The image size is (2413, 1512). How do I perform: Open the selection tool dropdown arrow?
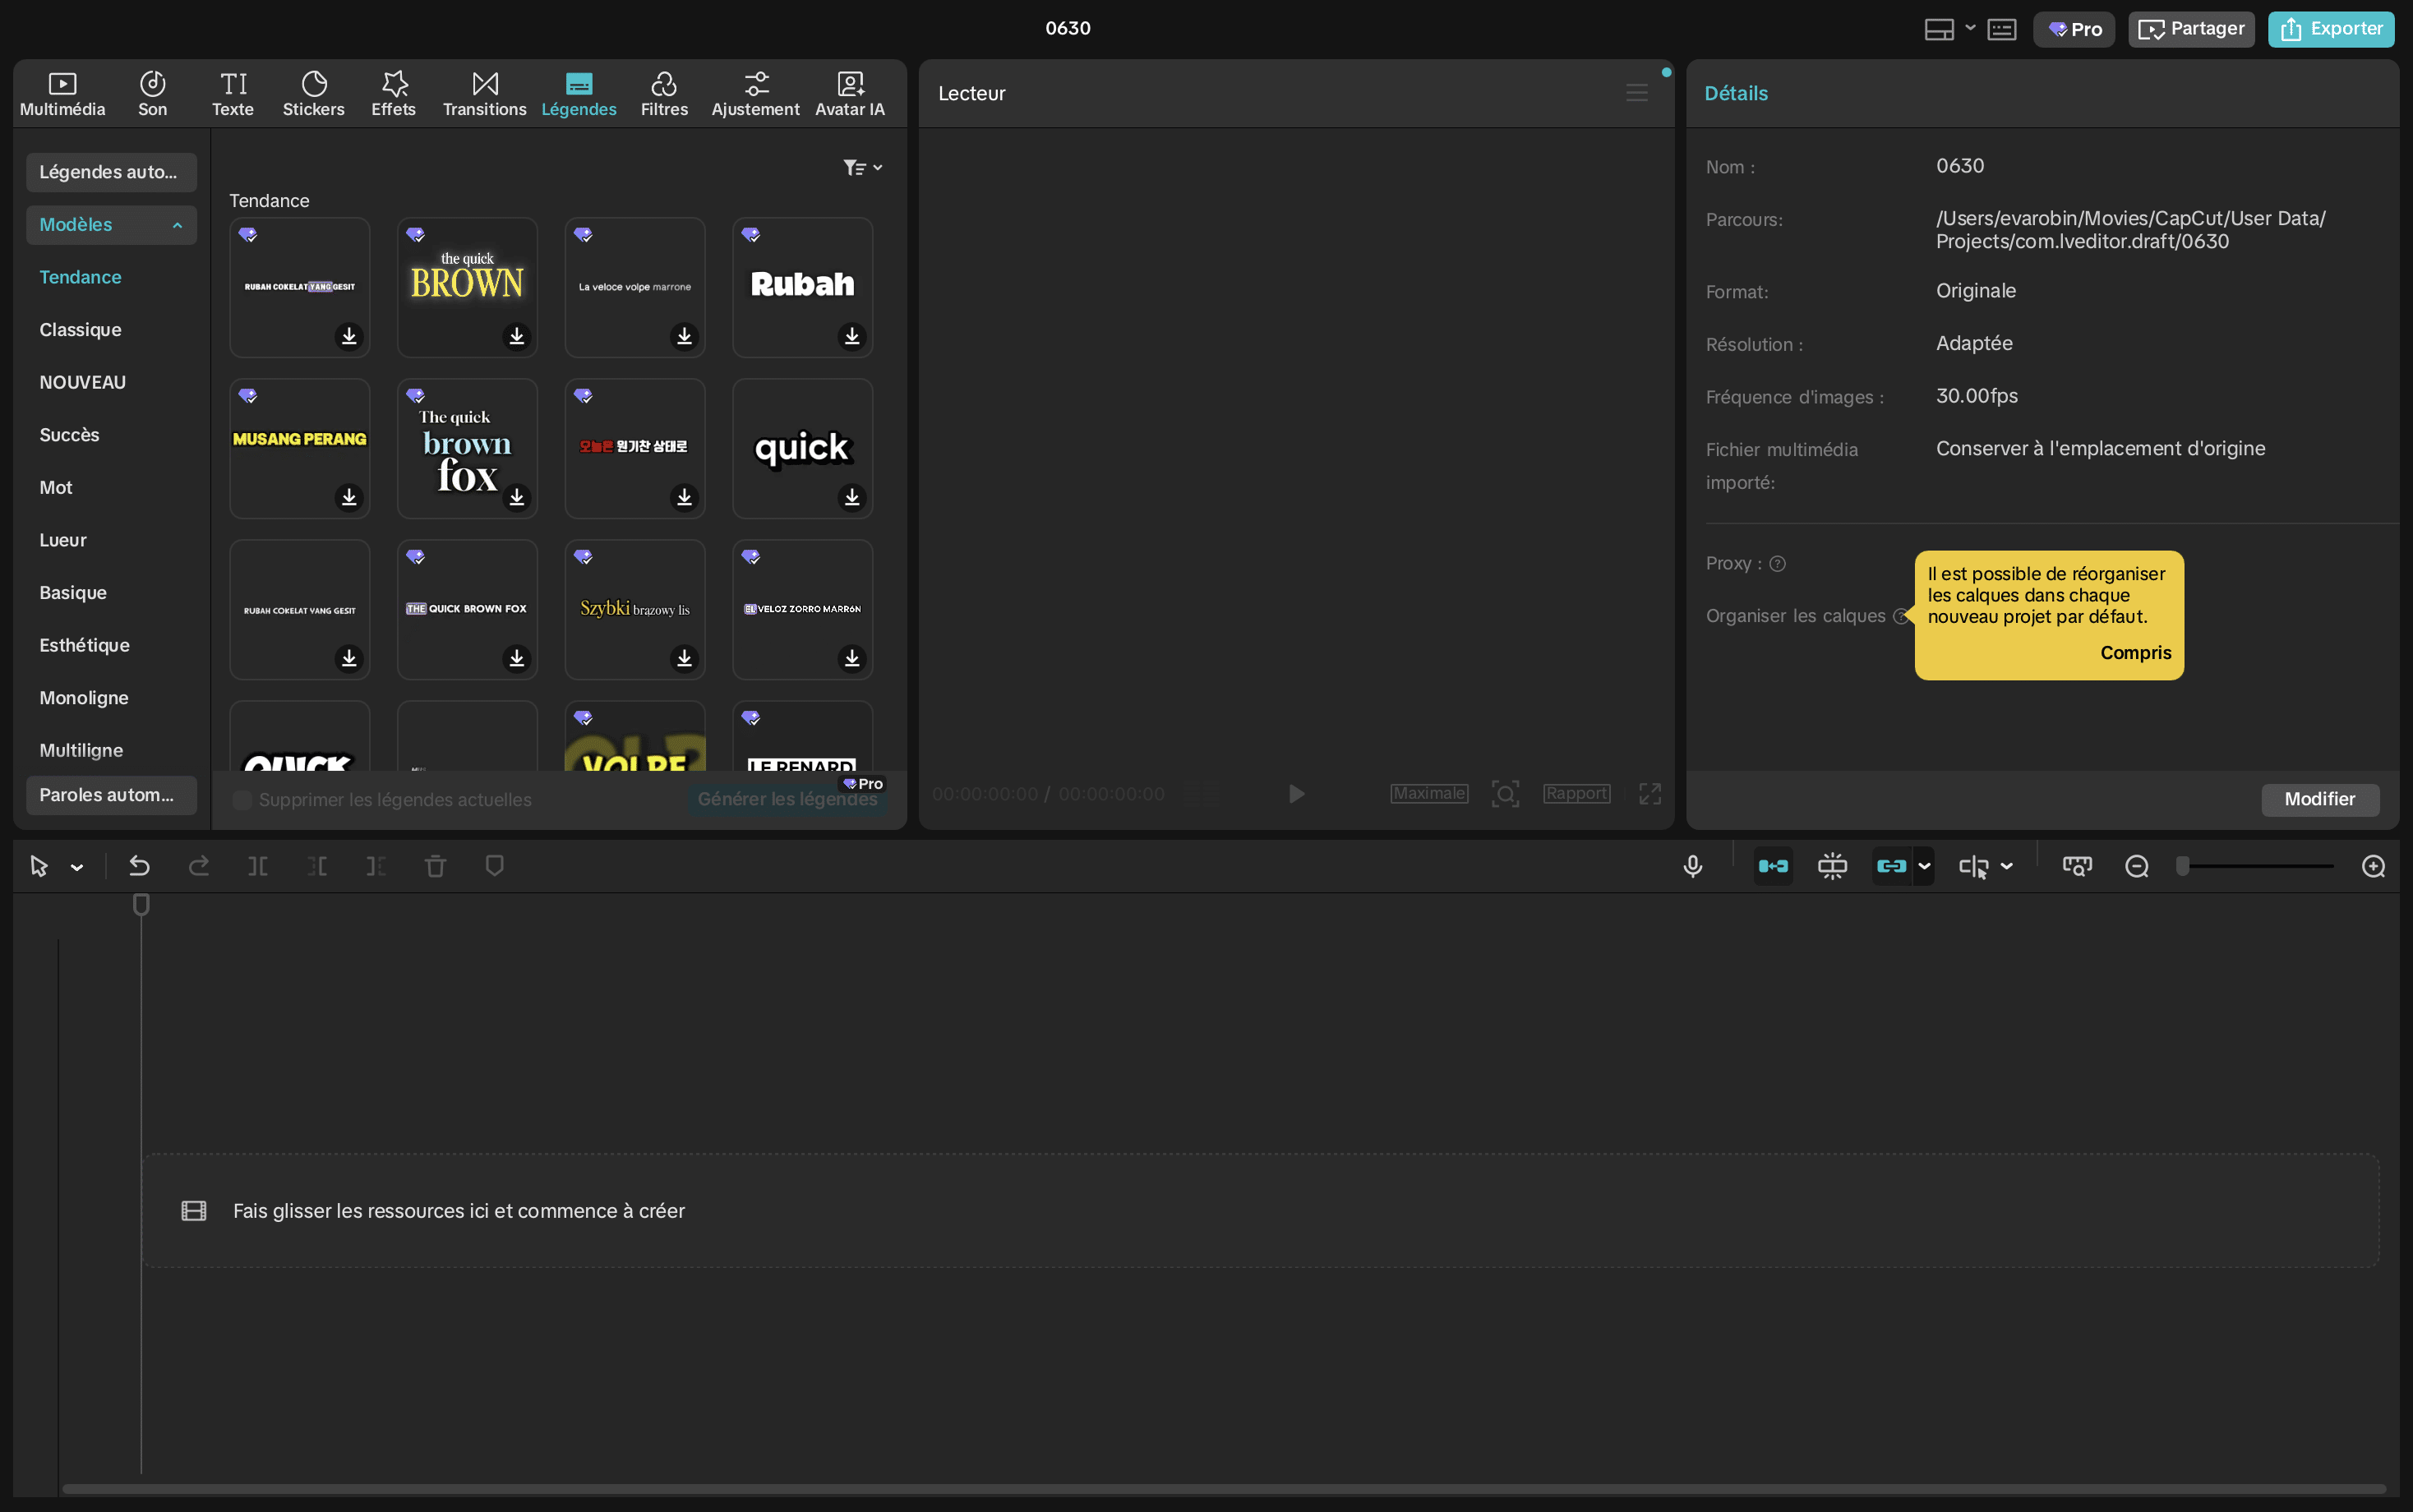coord(77,867)
